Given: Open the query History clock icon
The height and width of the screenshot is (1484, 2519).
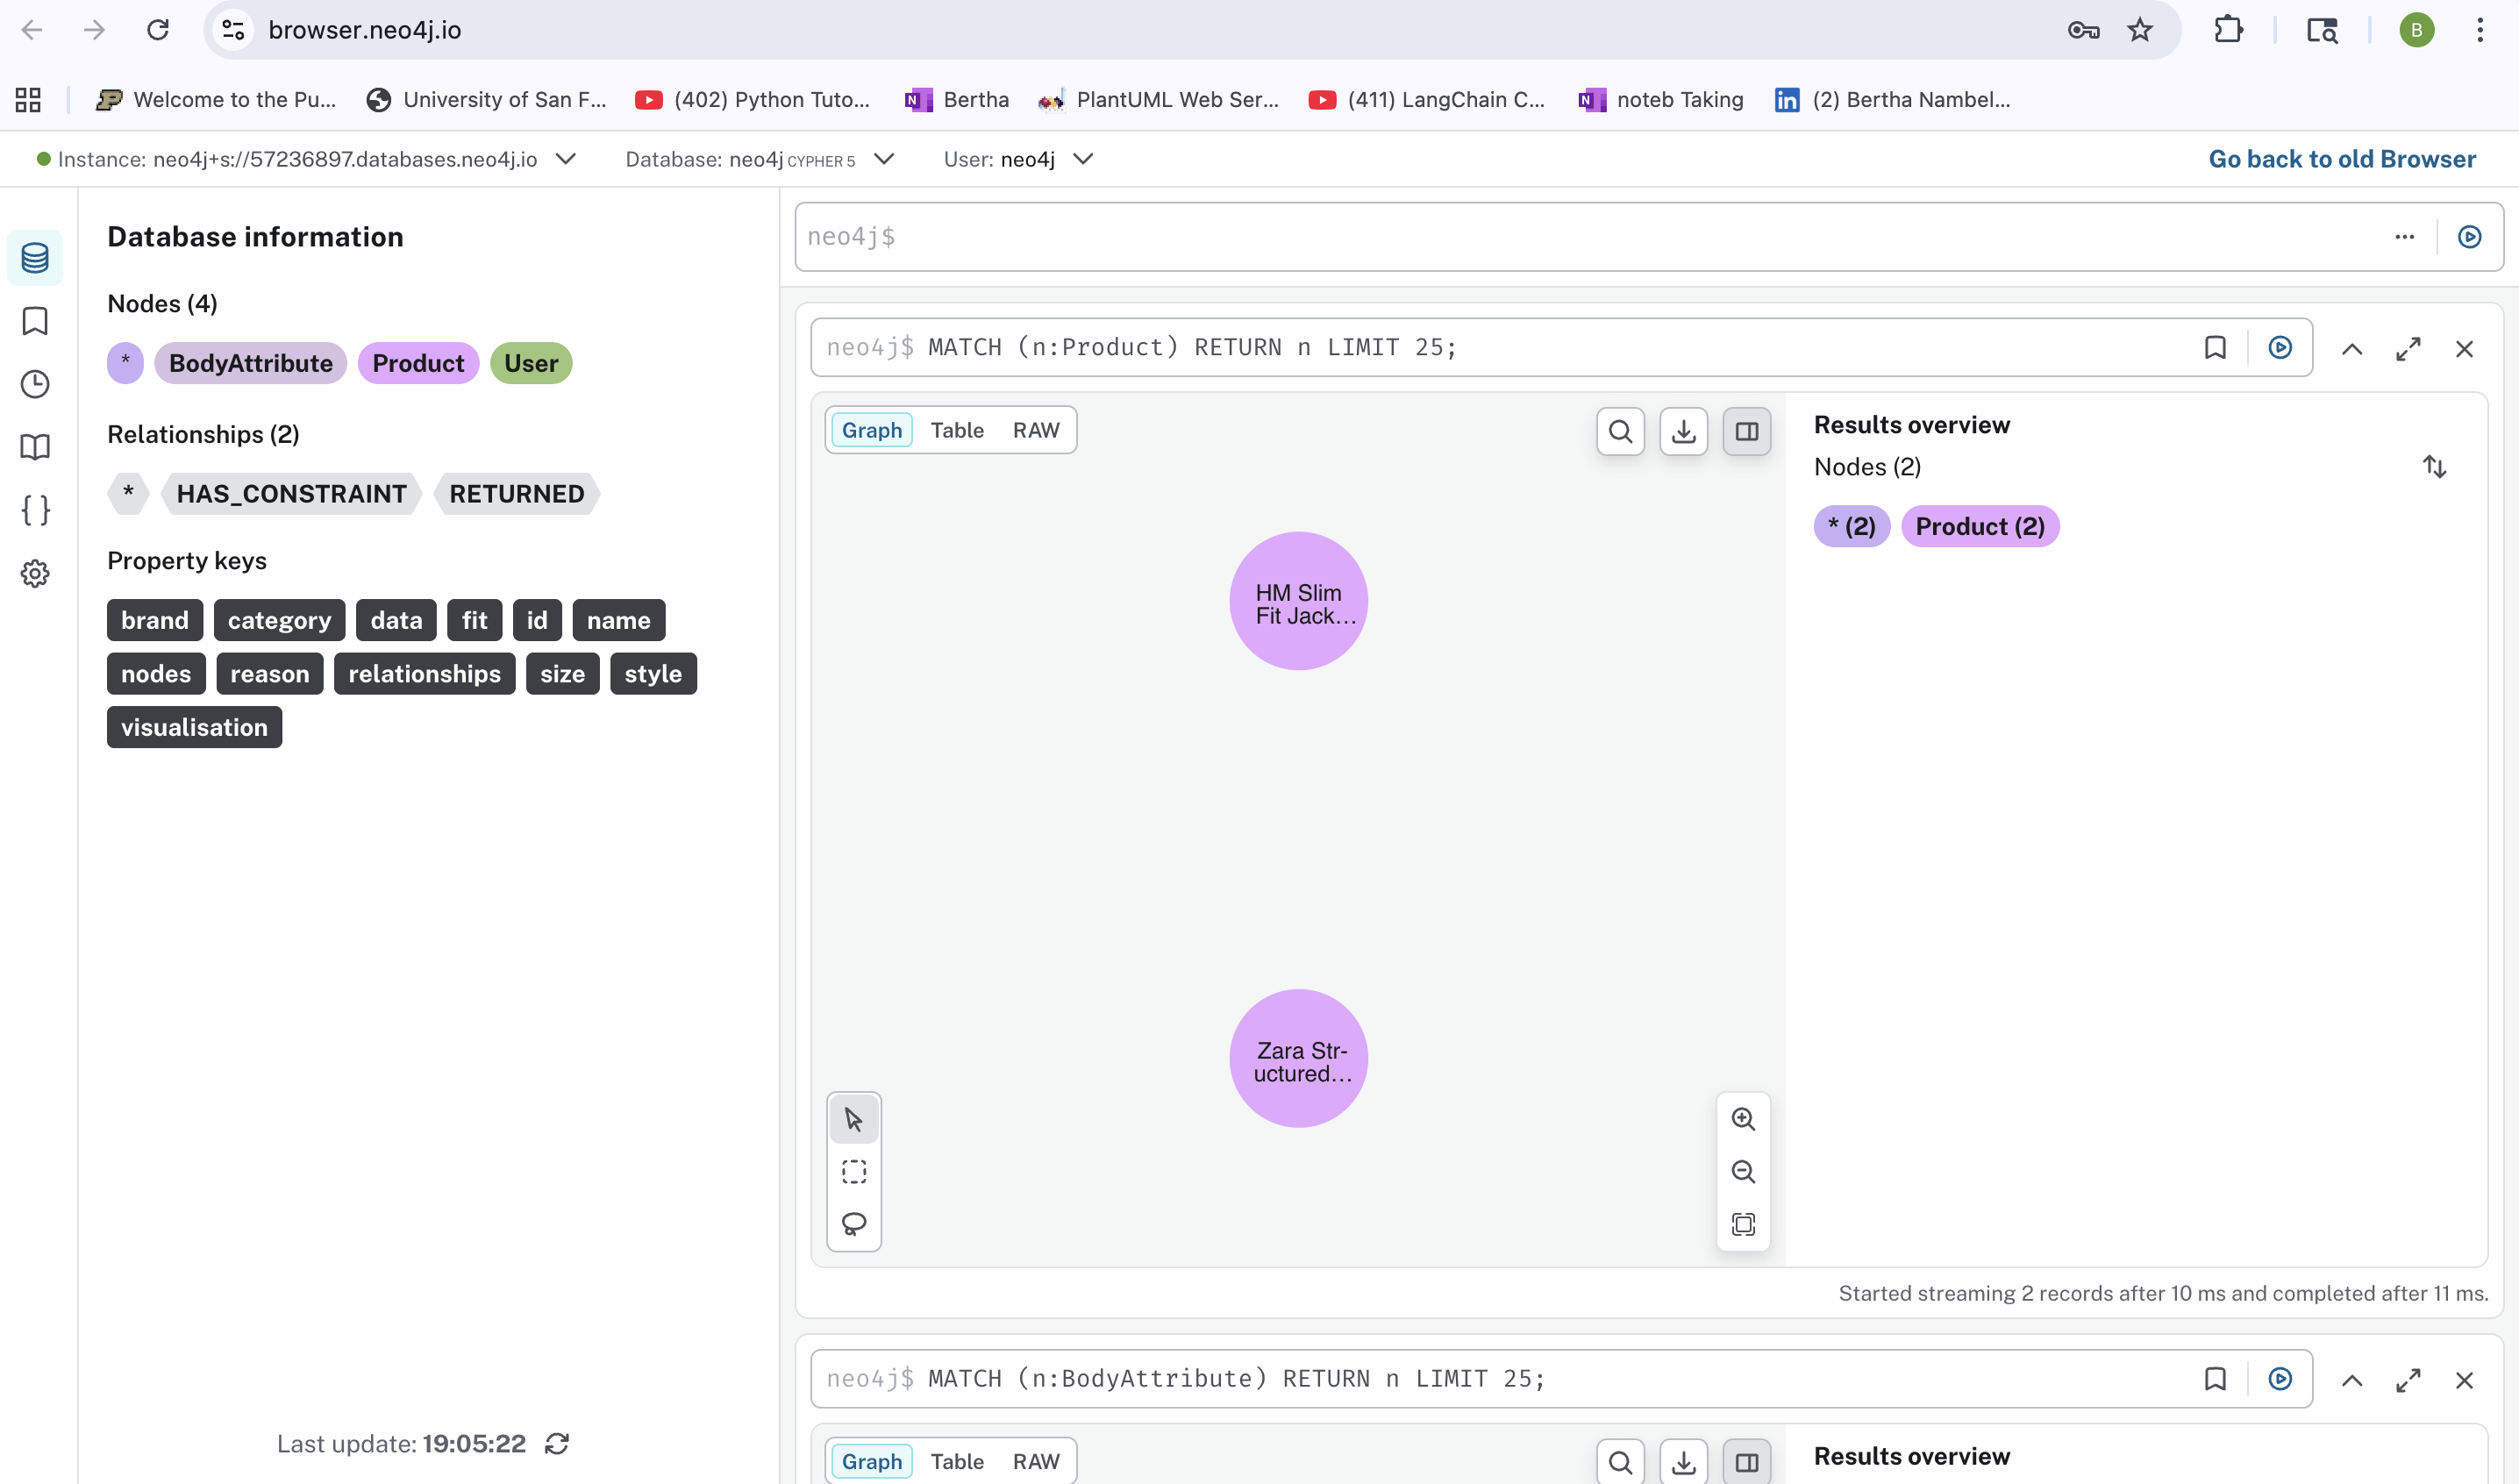Looking at the screenshot, I should pos(35,384).
